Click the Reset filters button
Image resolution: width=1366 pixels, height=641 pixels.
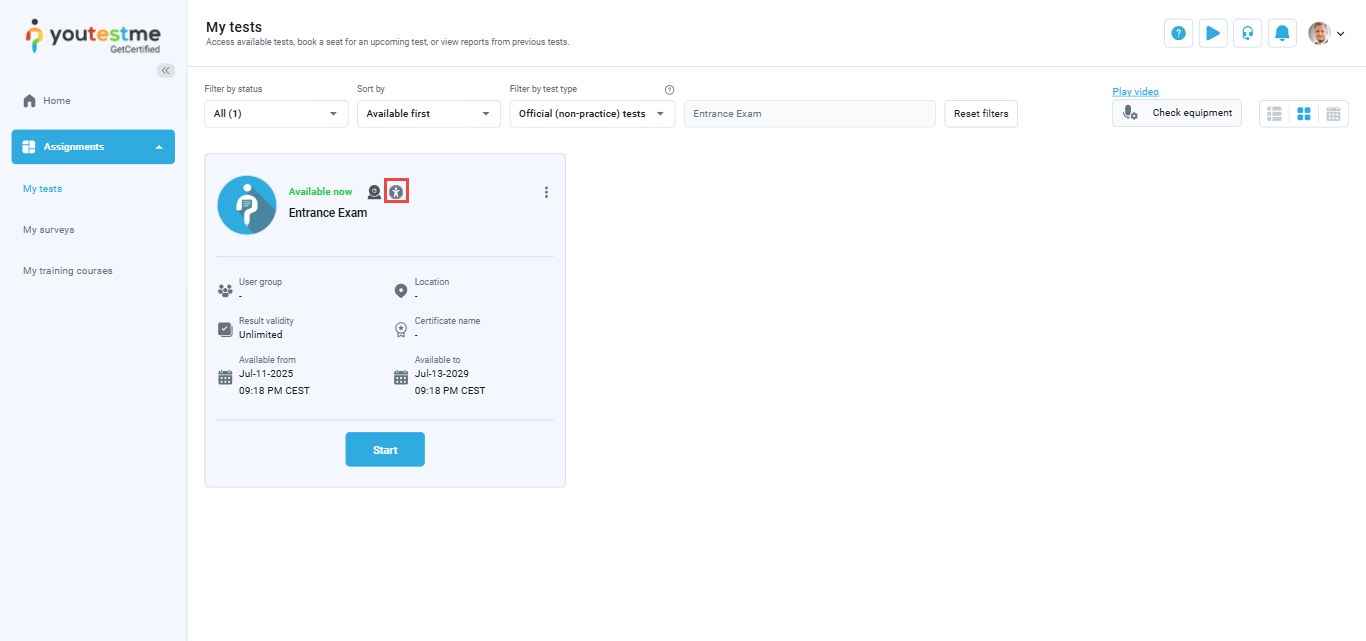[981, 114]
